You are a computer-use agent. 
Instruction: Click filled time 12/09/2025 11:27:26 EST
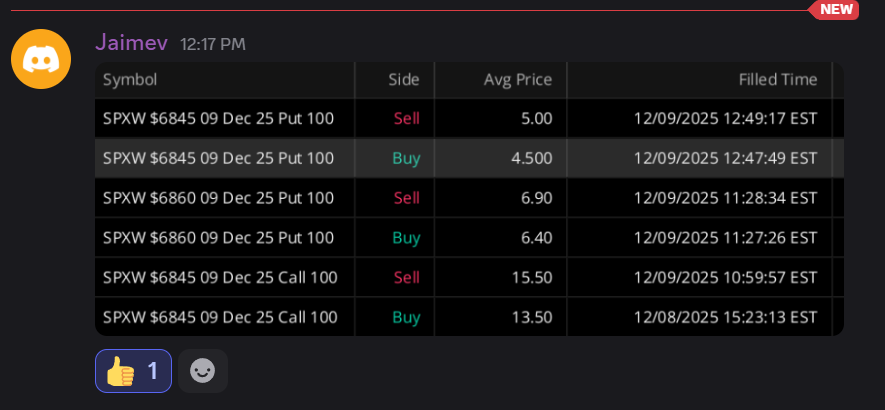pos(725,238)
